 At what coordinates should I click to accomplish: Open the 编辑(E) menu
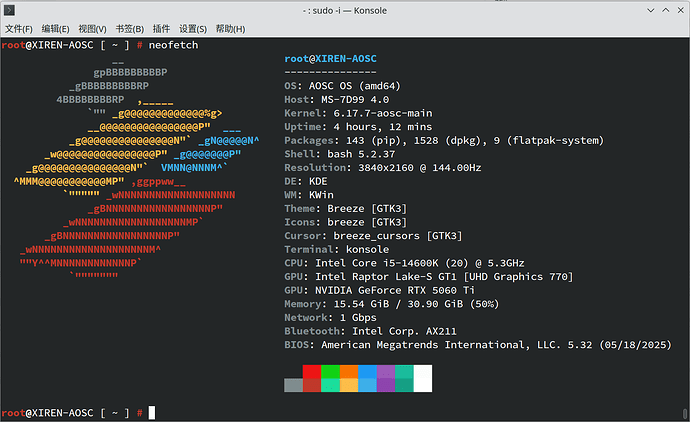coord(57,29)
